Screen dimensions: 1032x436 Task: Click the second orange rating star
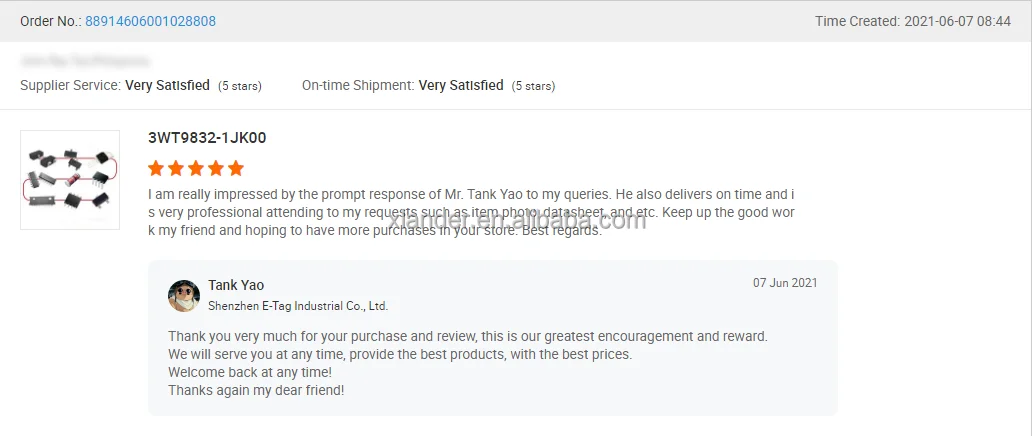[176, 168]
